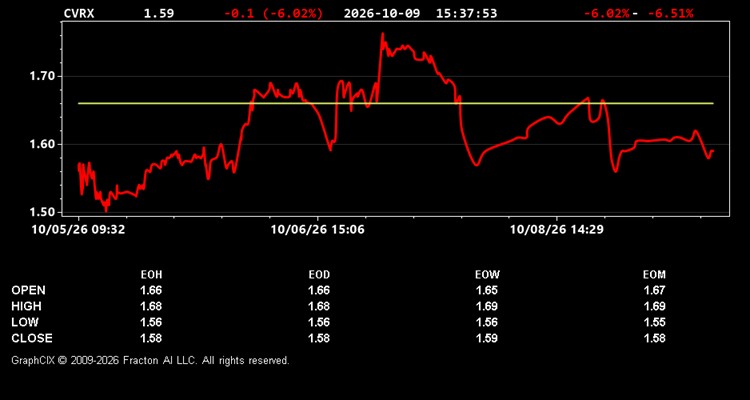
Task: Click the EOW low value 1.56
Action: click(487, 322)
